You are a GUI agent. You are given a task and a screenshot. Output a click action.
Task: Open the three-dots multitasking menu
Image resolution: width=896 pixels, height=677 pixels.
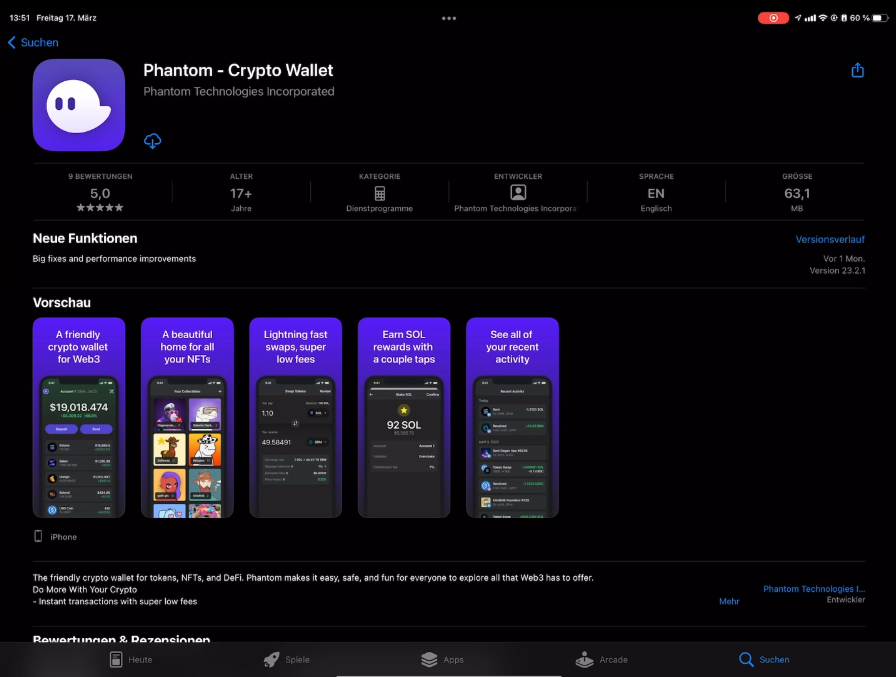(x=449, y=18)
